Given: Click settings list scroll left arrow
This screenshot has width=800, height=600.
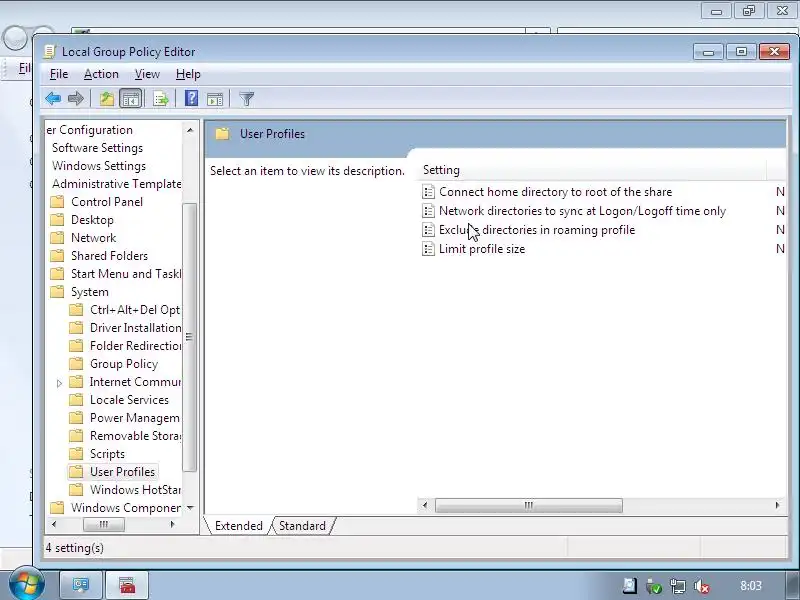Looking at the screenshot, I should (424, 505).
